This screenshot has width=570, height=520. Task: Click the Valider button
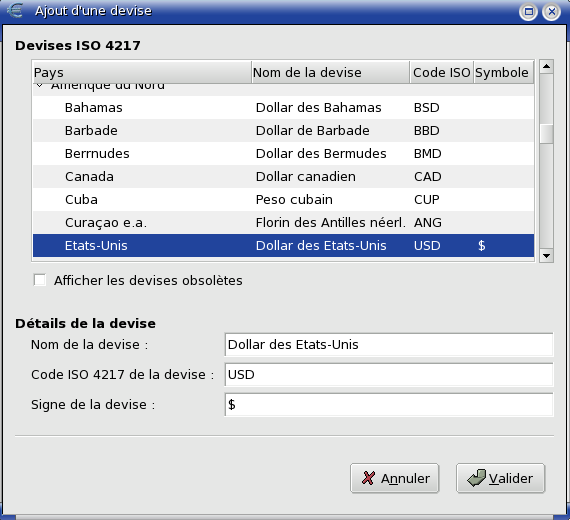point(501,478)
